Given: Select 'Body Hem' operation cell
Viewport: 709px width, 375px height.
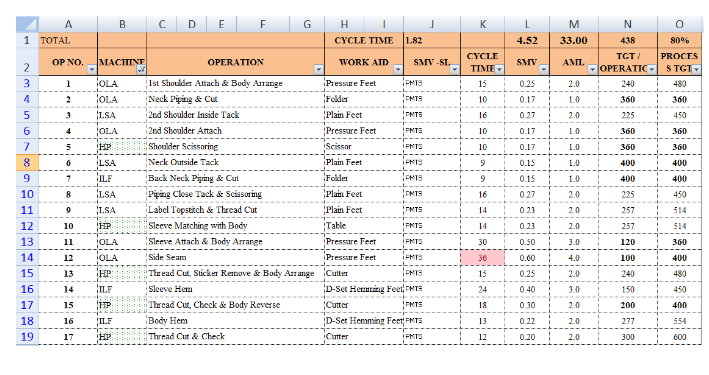Looking at the screenshot, I should point(236,321).
